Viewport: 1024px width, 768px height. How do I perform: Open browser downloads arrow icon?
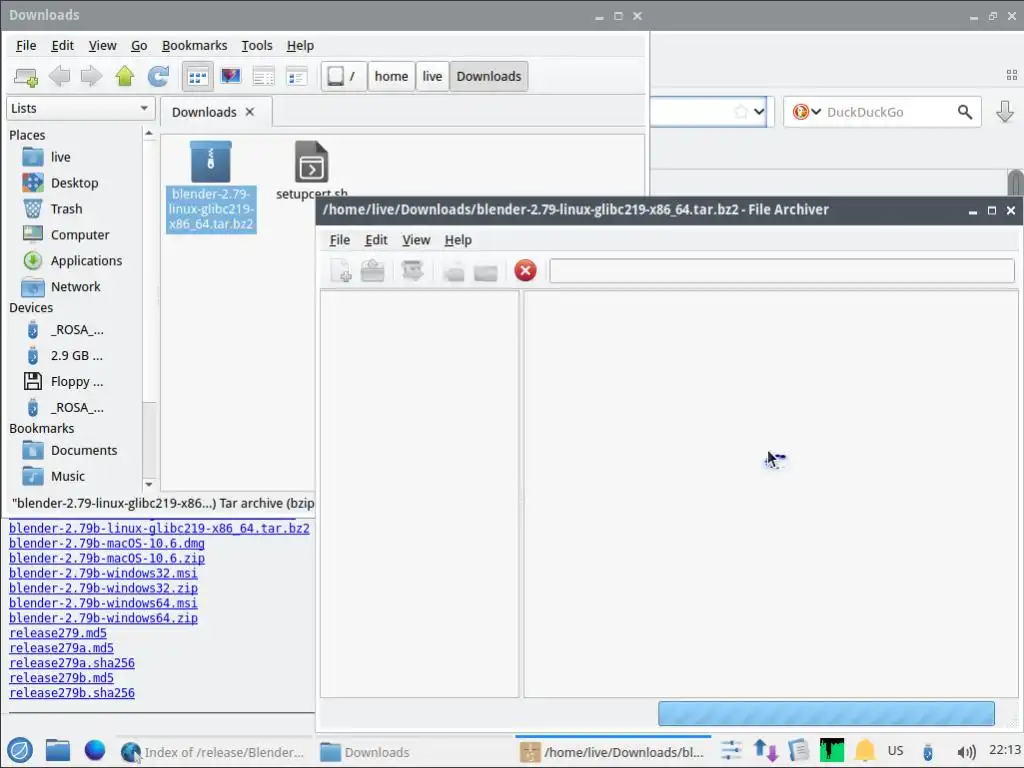point(1005,112)
